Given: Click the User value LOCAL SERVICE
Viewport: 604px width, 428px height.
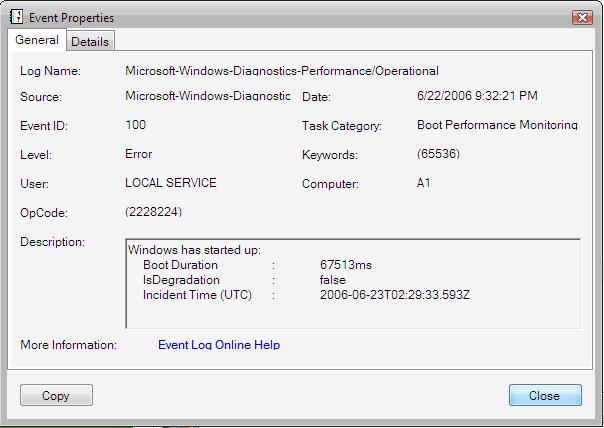Looking at the screenshot, I should 170,183.
